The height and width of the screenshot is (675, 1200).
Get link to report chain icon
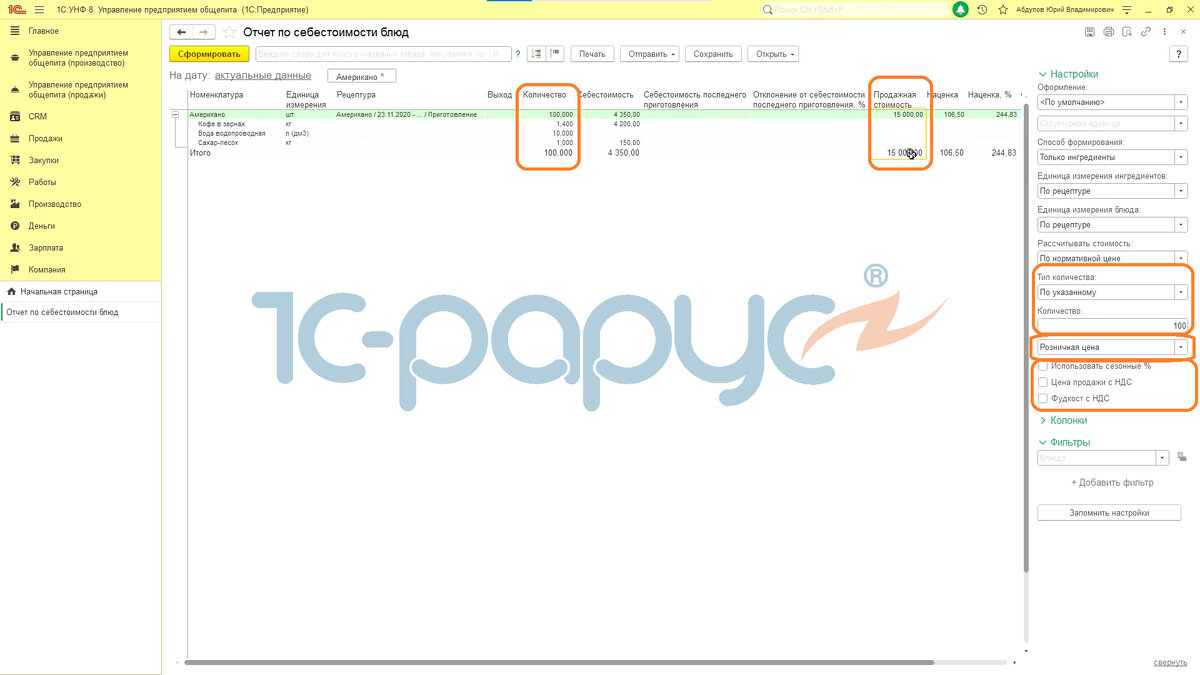tap(1146, 32)
